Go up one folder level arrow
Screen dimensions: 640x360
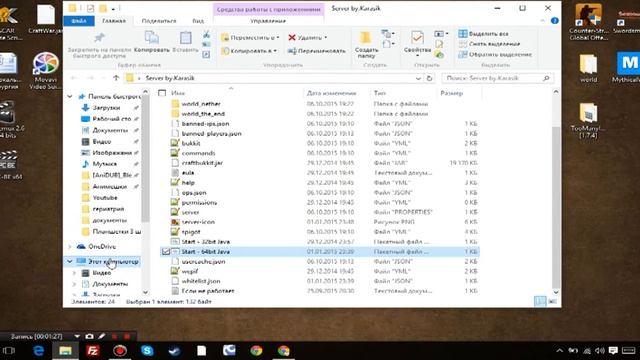coord(116,78)
